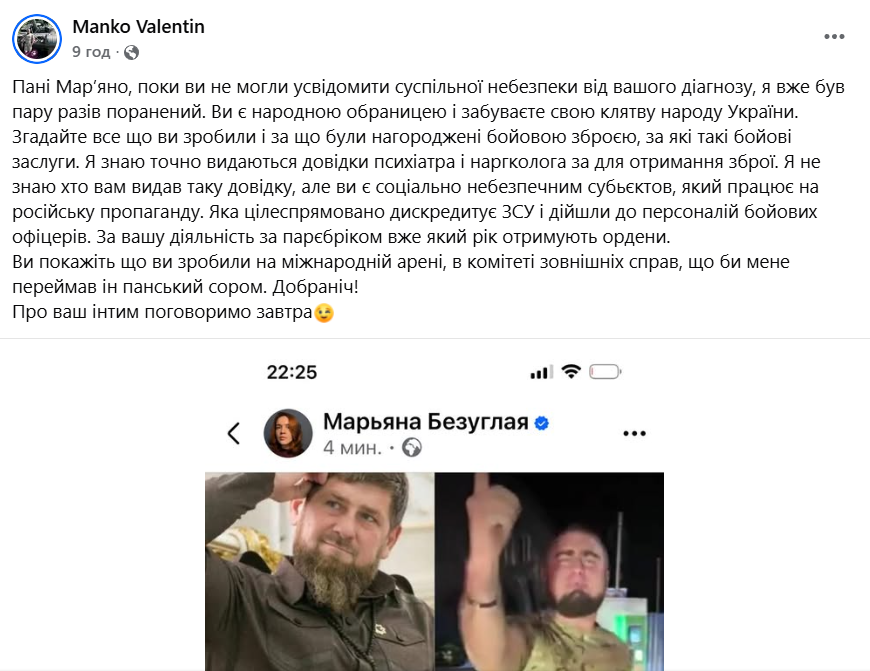This screenshot has width=870, height=671.
Task: Open Manko Valentin's profile picture
Action: [37, 39]
